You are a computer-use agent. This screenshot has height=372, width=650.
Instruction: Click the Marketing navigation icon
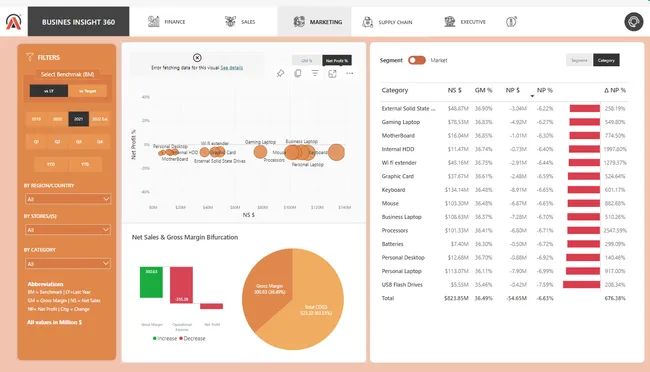(x=299, y=22)
